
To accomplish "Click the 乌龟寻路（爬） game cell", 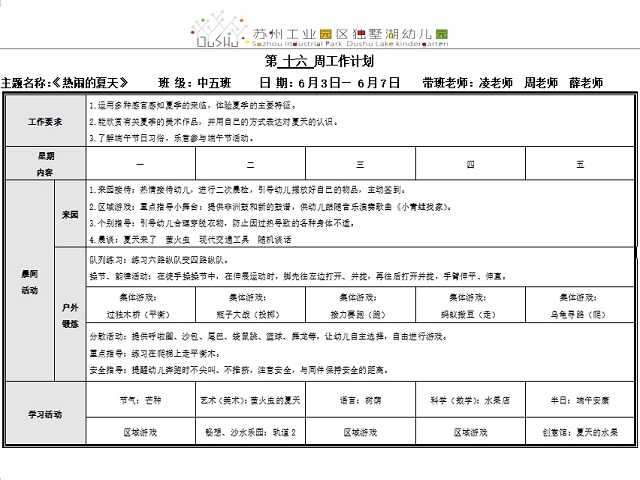I will [580, 305].
